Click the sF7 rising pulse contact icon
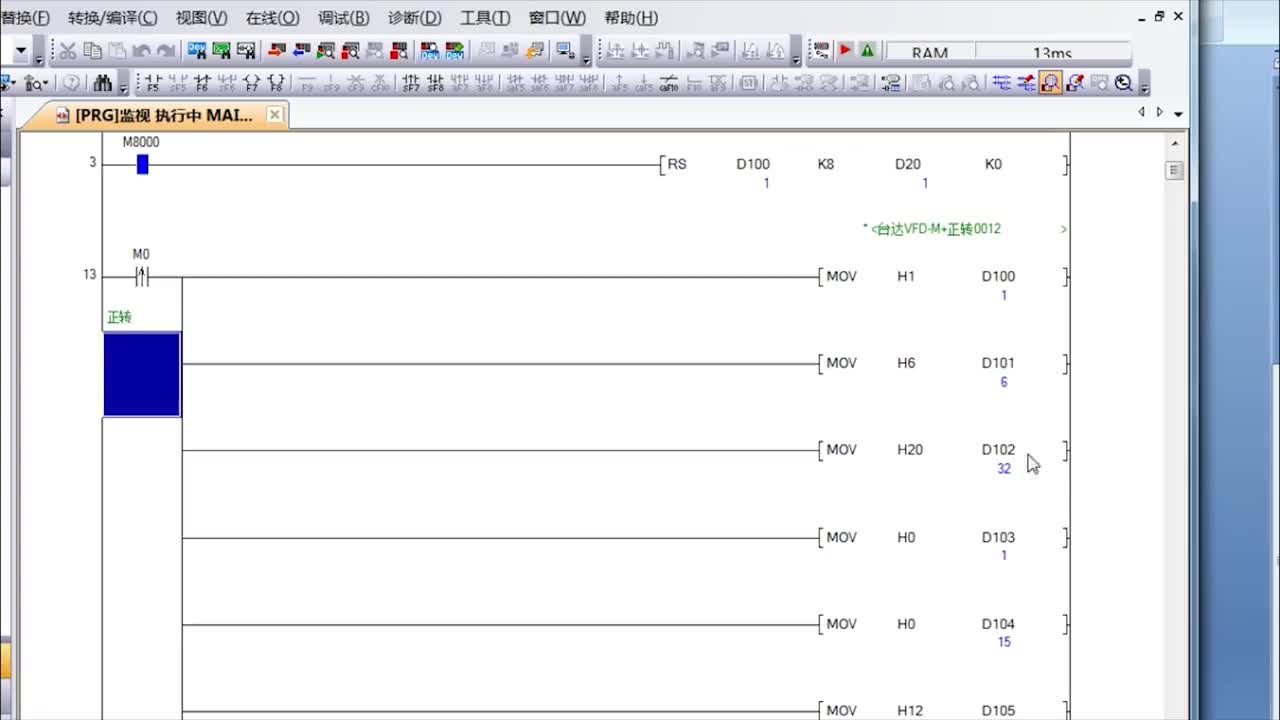 pos(411,83)
